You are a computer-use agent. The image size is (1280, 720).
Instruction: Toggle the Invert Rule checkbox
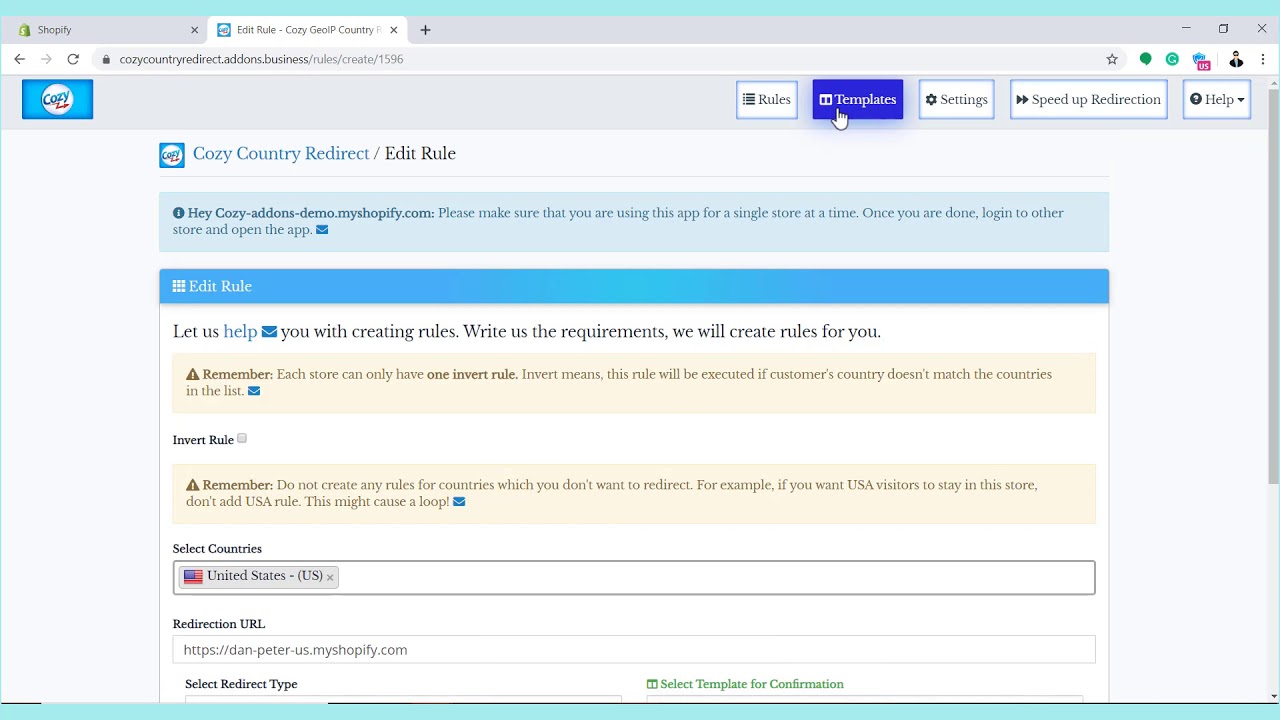pos(242,439)
